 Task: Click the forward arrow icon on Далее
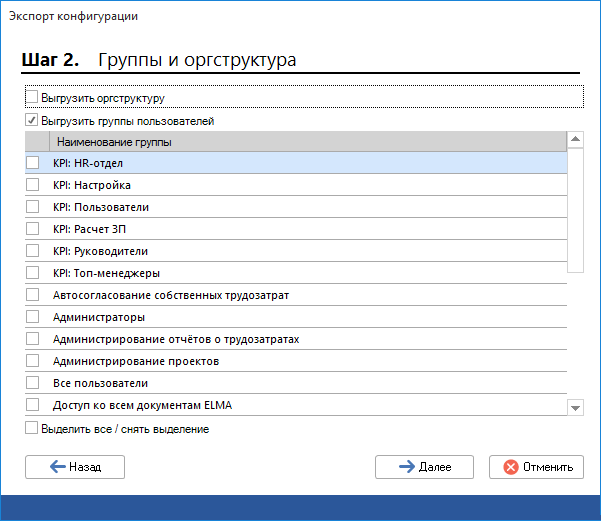pyautogui.click(x=406, y=467)
